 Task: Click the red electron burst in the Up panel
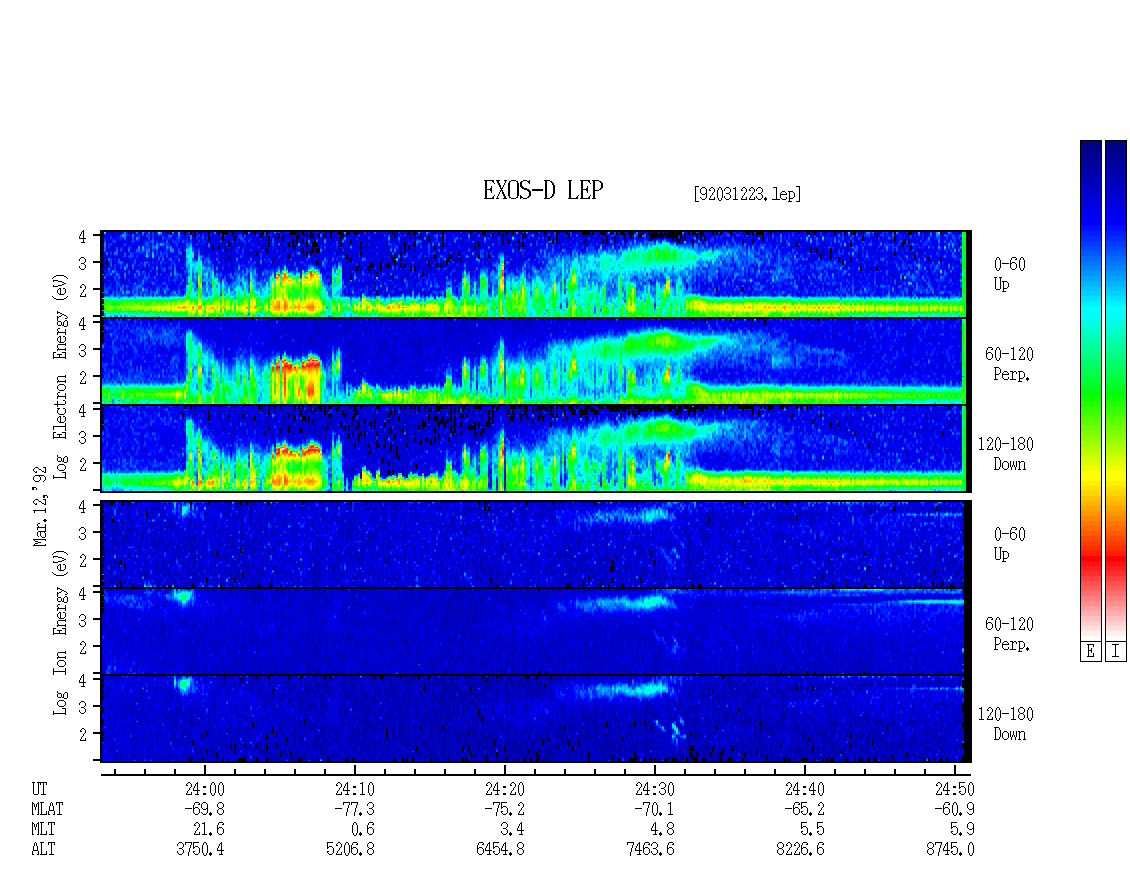coord(297,291)
